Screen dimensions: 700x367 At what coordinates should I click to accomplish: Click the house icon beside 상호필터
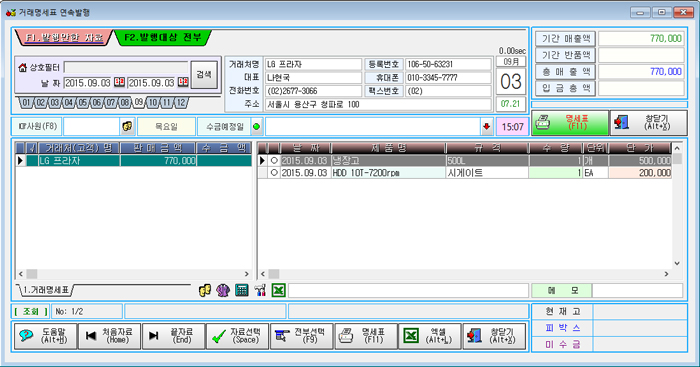point(22,67)
